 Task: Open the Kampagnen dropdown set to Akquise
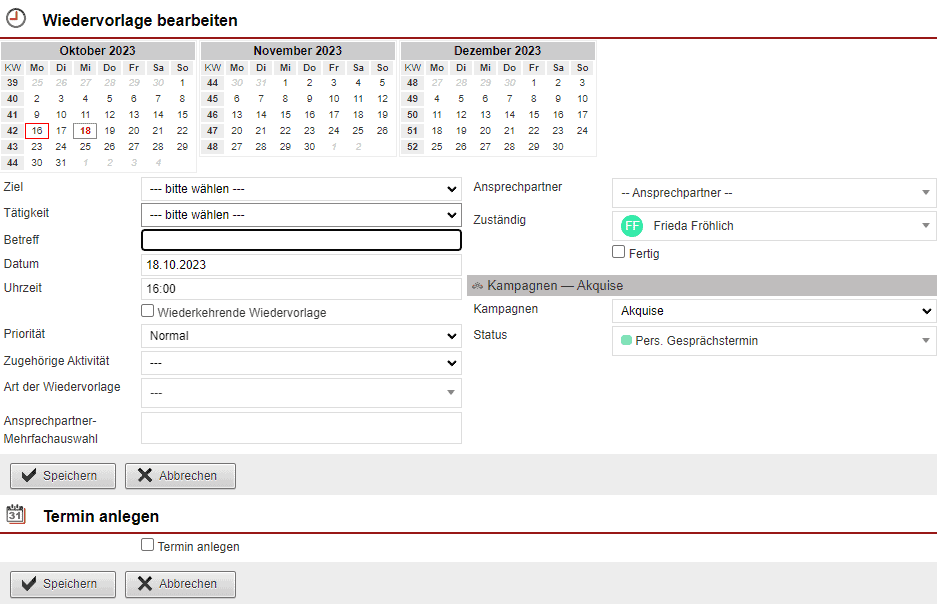tap(773, 311)
